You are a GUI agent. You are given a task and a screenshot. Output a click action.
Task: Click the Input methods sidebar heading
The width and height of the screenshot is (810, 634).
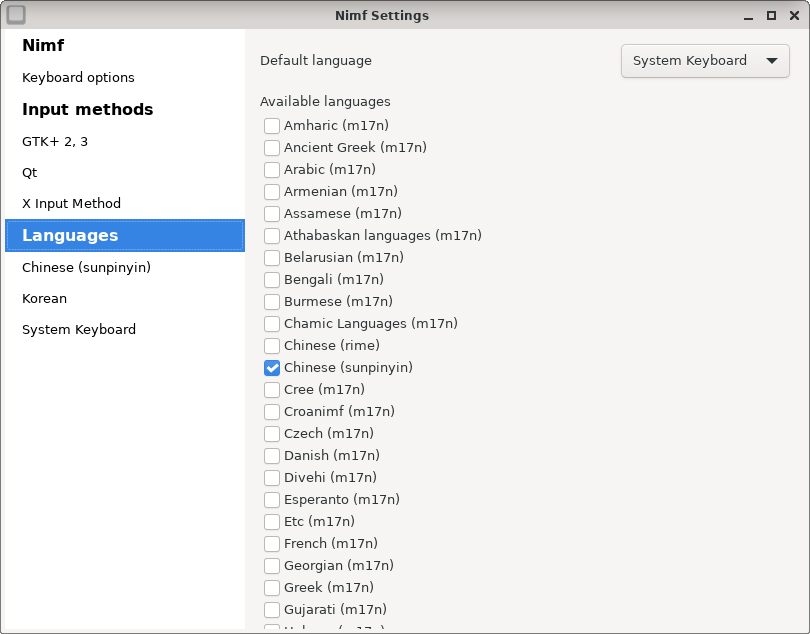[x=88, y=110]
